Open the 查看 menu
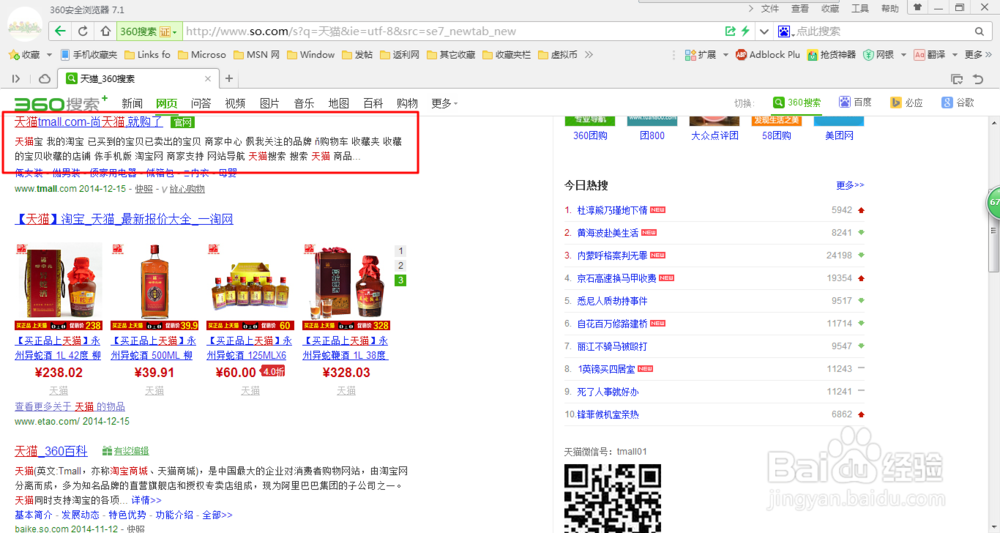The width and height of the screenshot is (1000, 533). 800,8
